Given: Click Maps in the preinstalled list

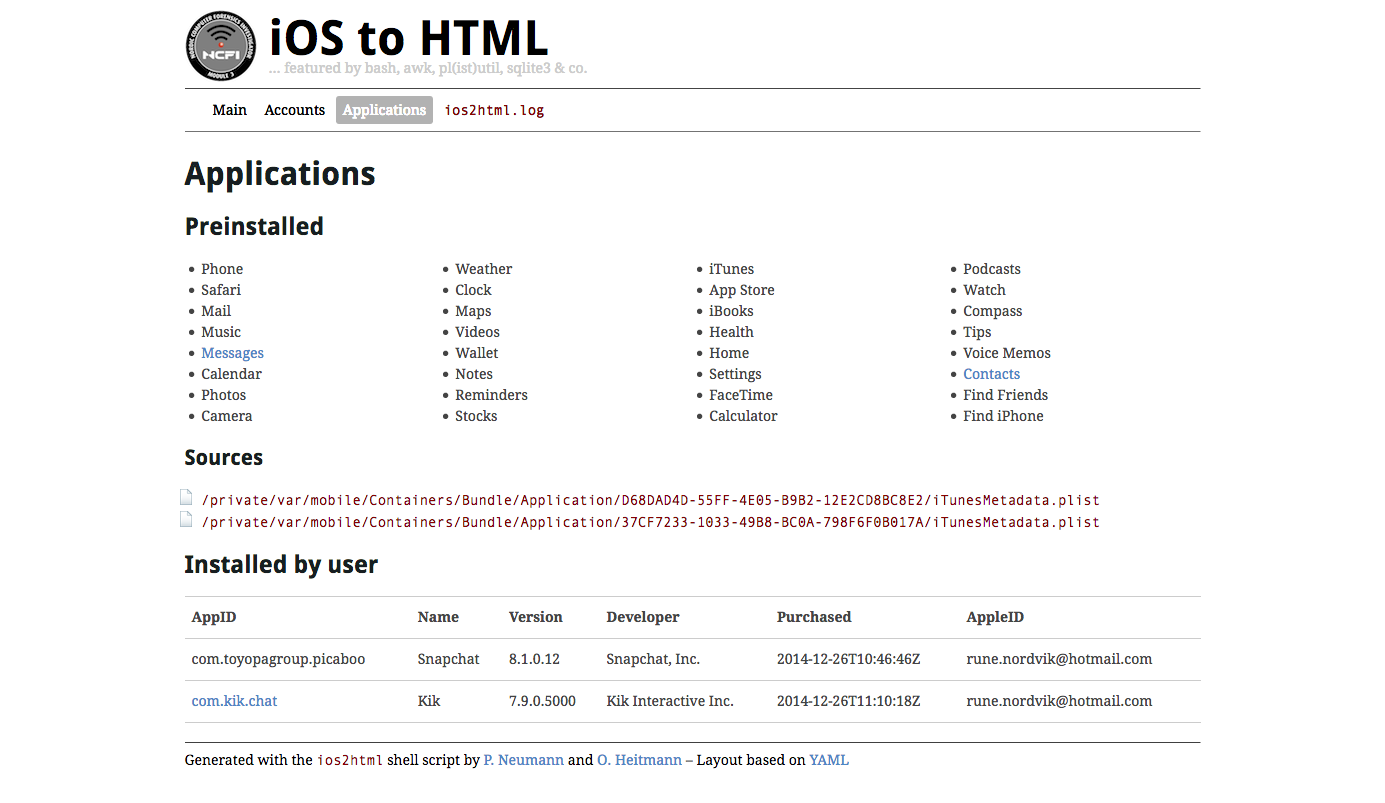Looking at the screenshot, I should pos(473,311).
